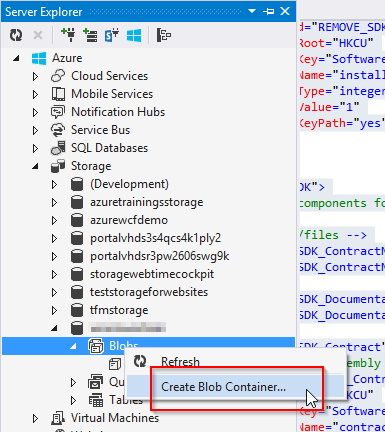
Task: Click the rightmost toolbar tree-view icon
Action: click(164, 35)
